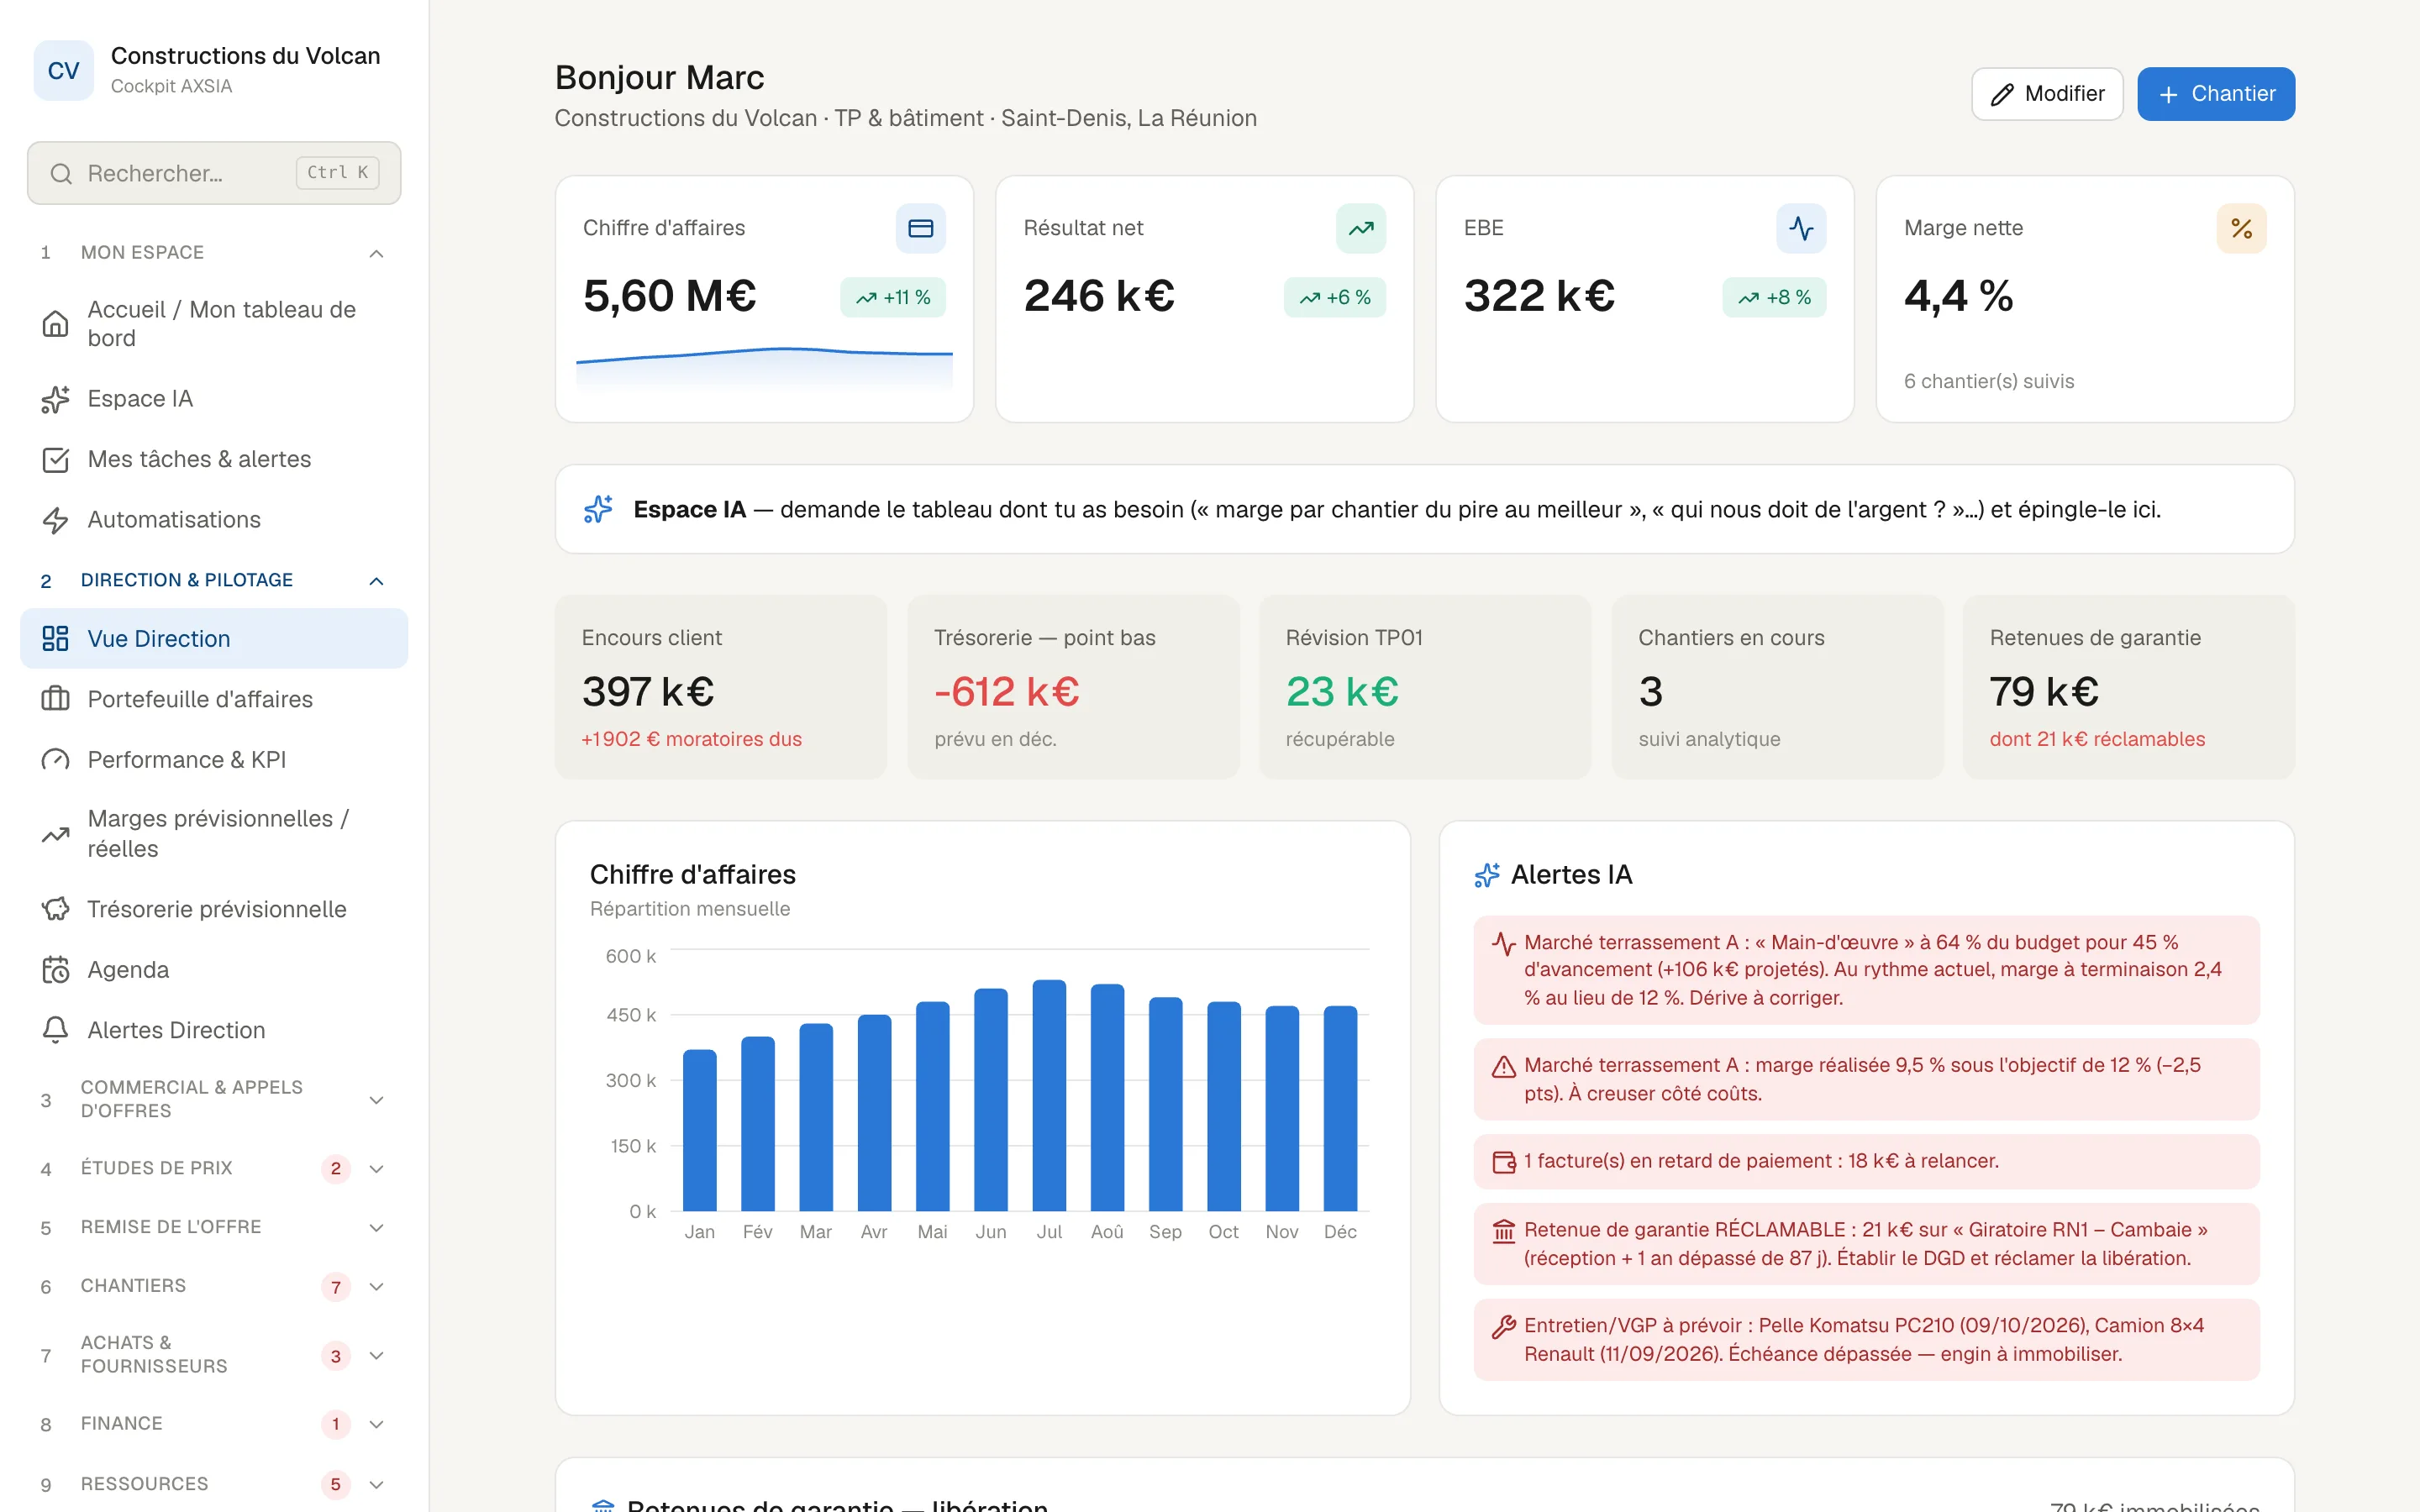2420x1512 pixels.
Task: Click the Espace IA sparkle icon in sidebar
Action: pyautogui.click(x=55, y=399)
